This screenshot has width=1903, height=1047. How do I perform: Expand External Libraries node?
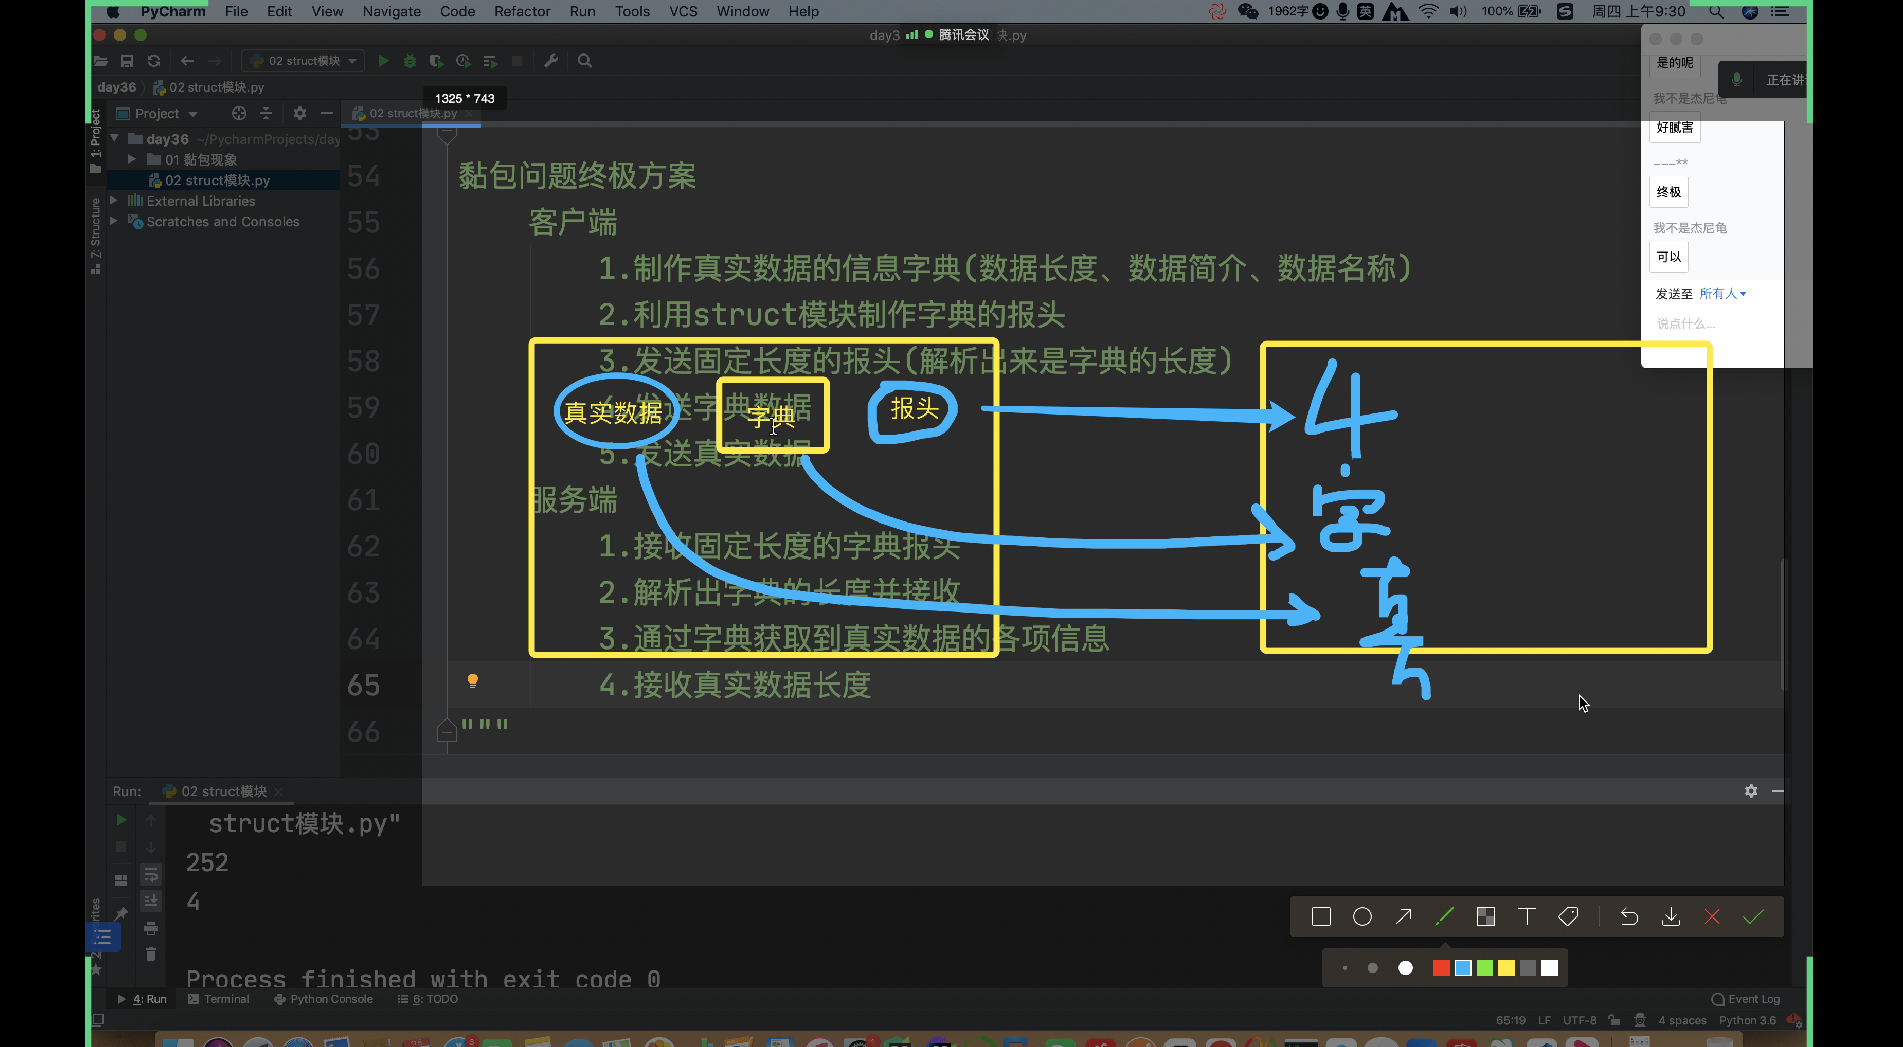click(x=114, y=200)
